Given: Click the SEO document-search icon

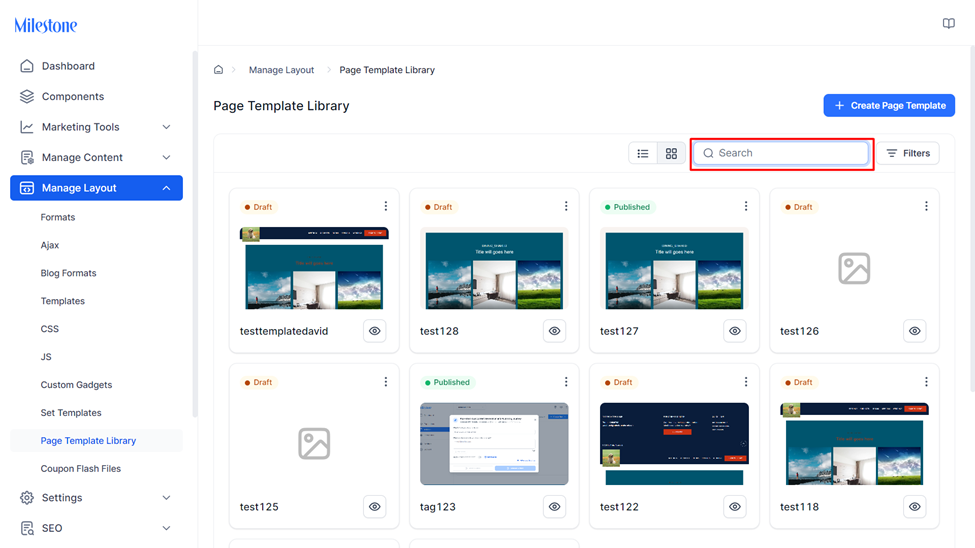Looking at the screenshot, I should (27, 528).
